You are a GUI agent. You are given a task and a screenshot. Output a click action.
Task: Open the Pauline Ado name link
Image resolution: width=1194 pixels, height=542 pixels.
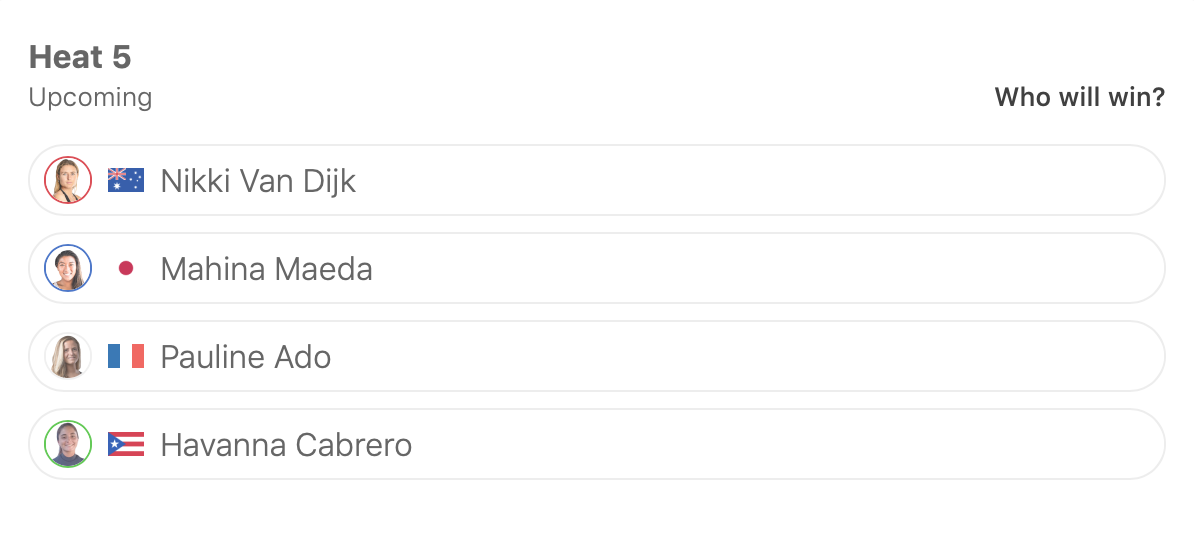tap(245, 357)
